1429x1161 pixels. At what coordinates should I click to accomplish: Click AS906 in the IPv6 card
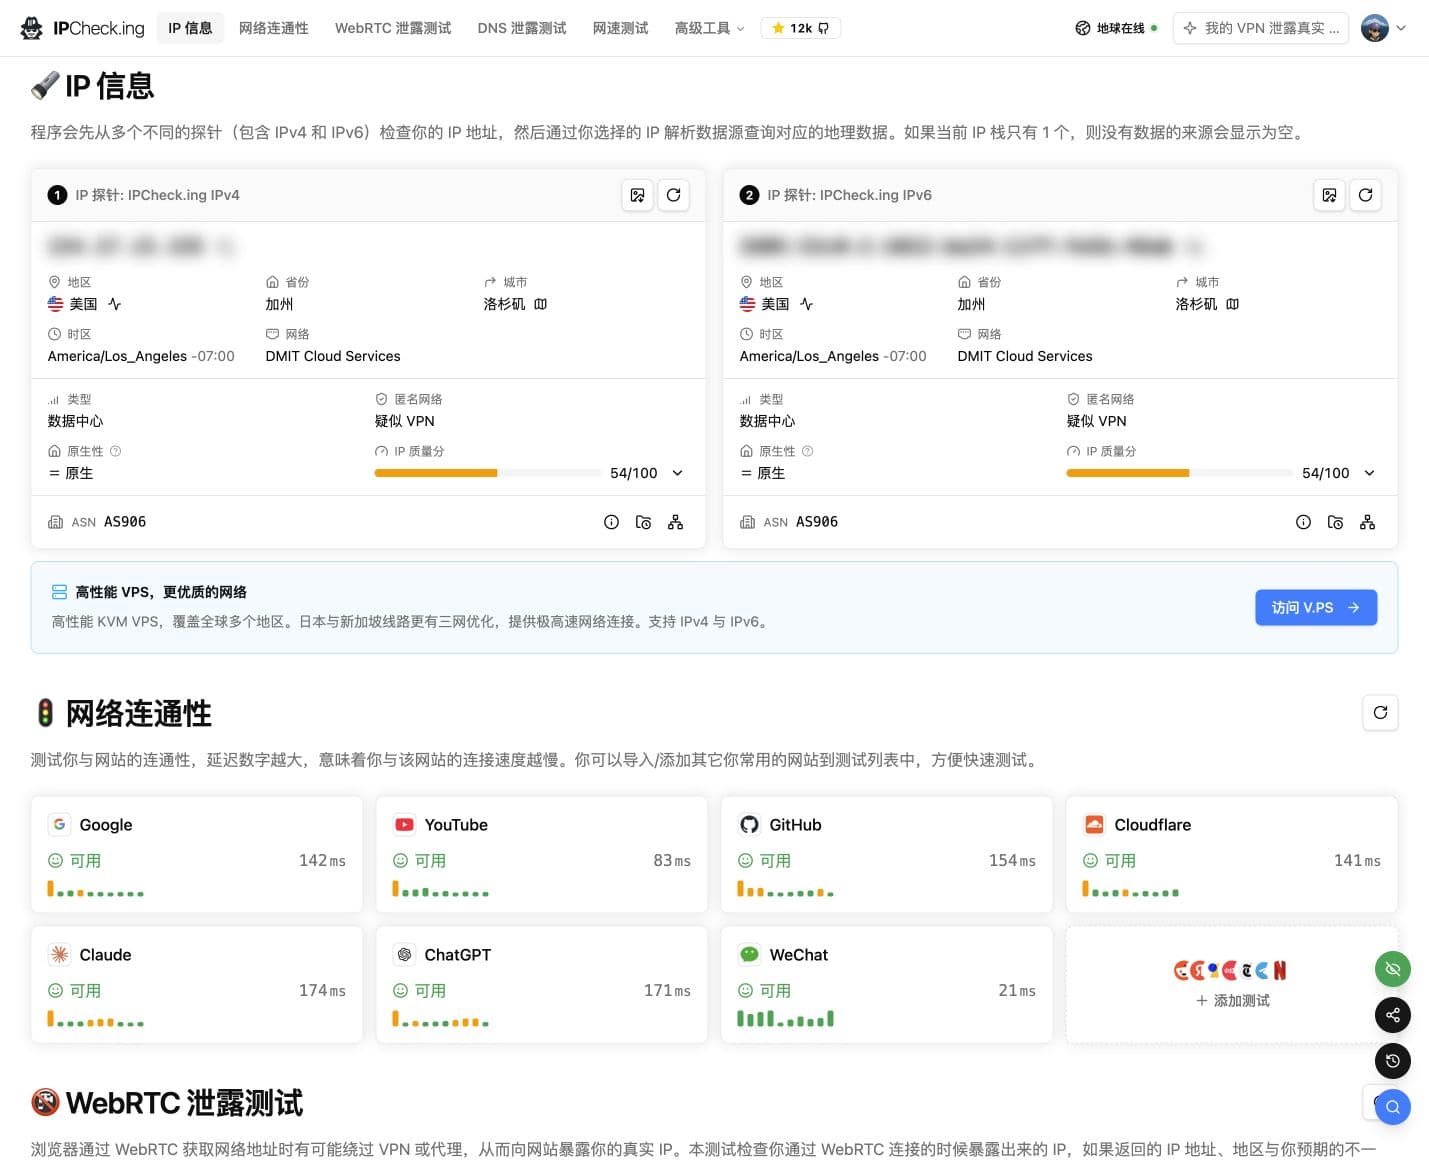pos(817,522)
